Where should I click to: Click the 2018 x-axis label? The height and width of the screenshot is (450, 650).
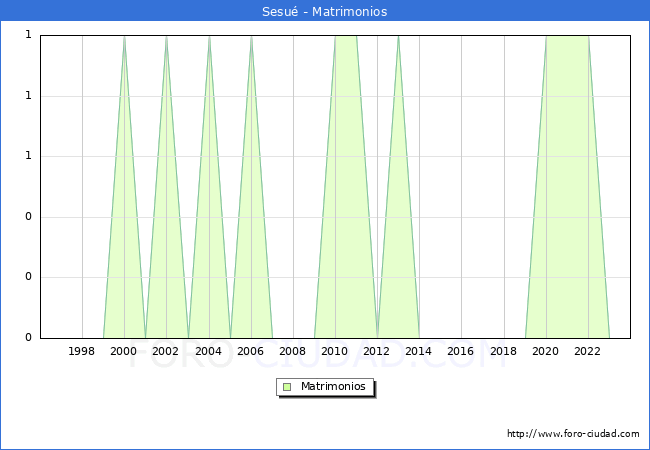[504, 351]
